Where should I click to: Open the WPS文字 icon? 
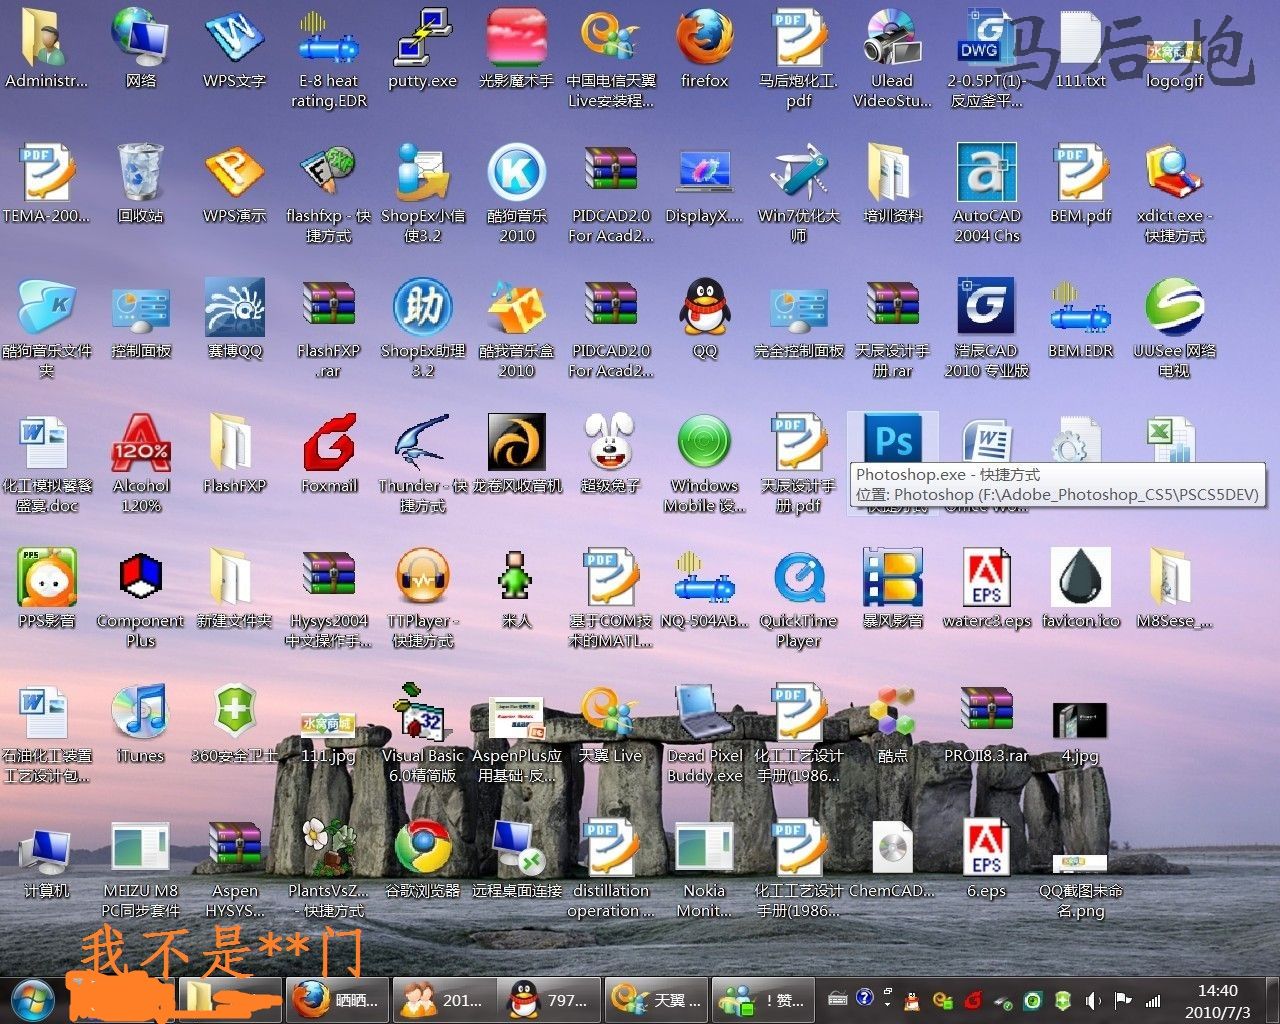click(x=235, y=38)
